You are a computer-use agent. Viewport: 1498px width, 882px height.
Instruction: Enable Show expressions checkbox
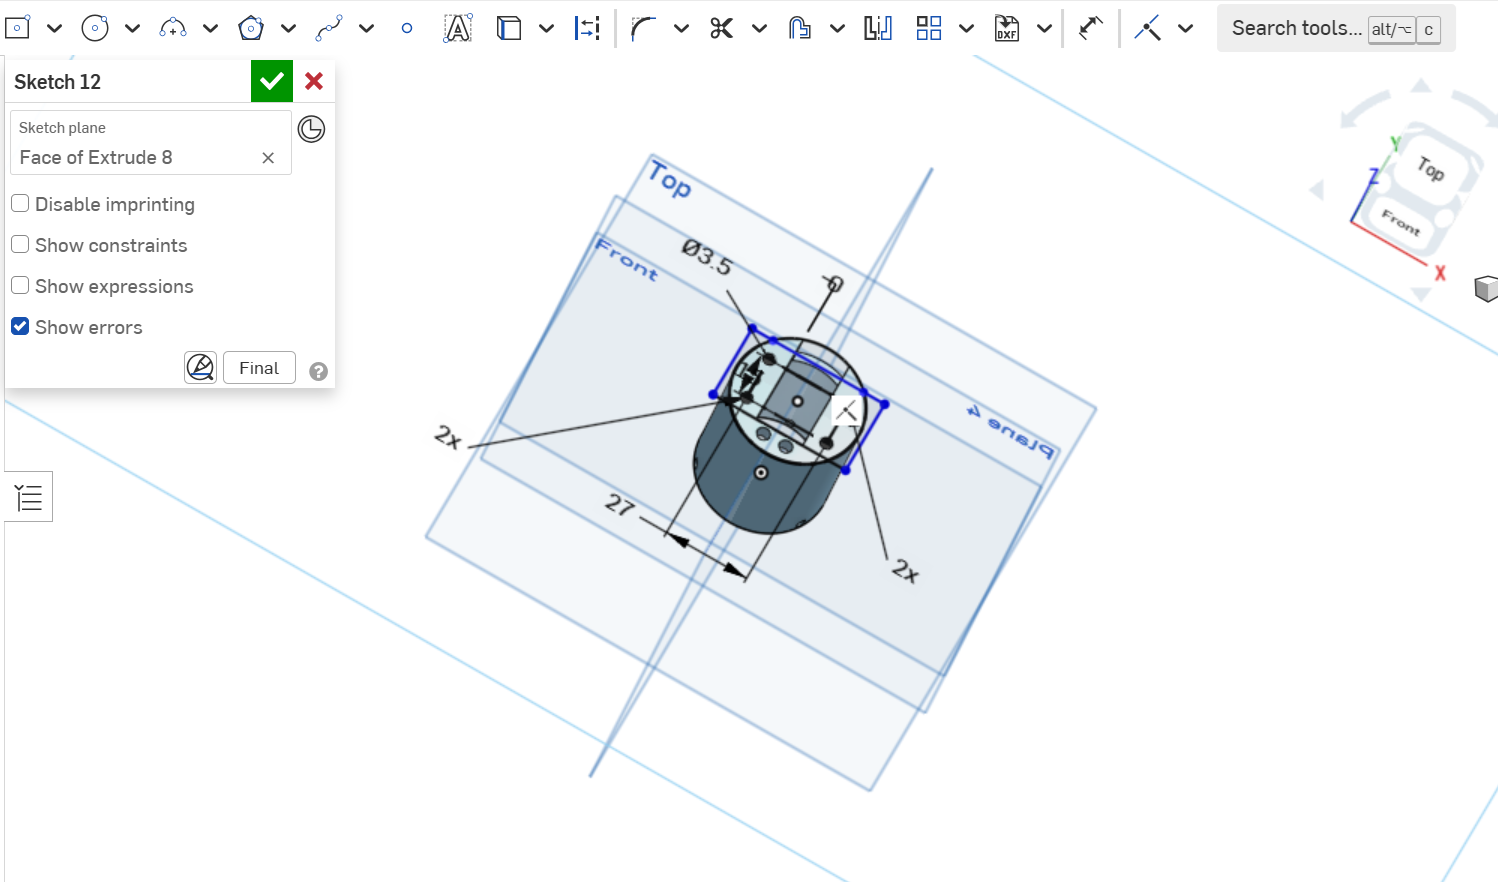pyautogui.click(x=20, y=286)
